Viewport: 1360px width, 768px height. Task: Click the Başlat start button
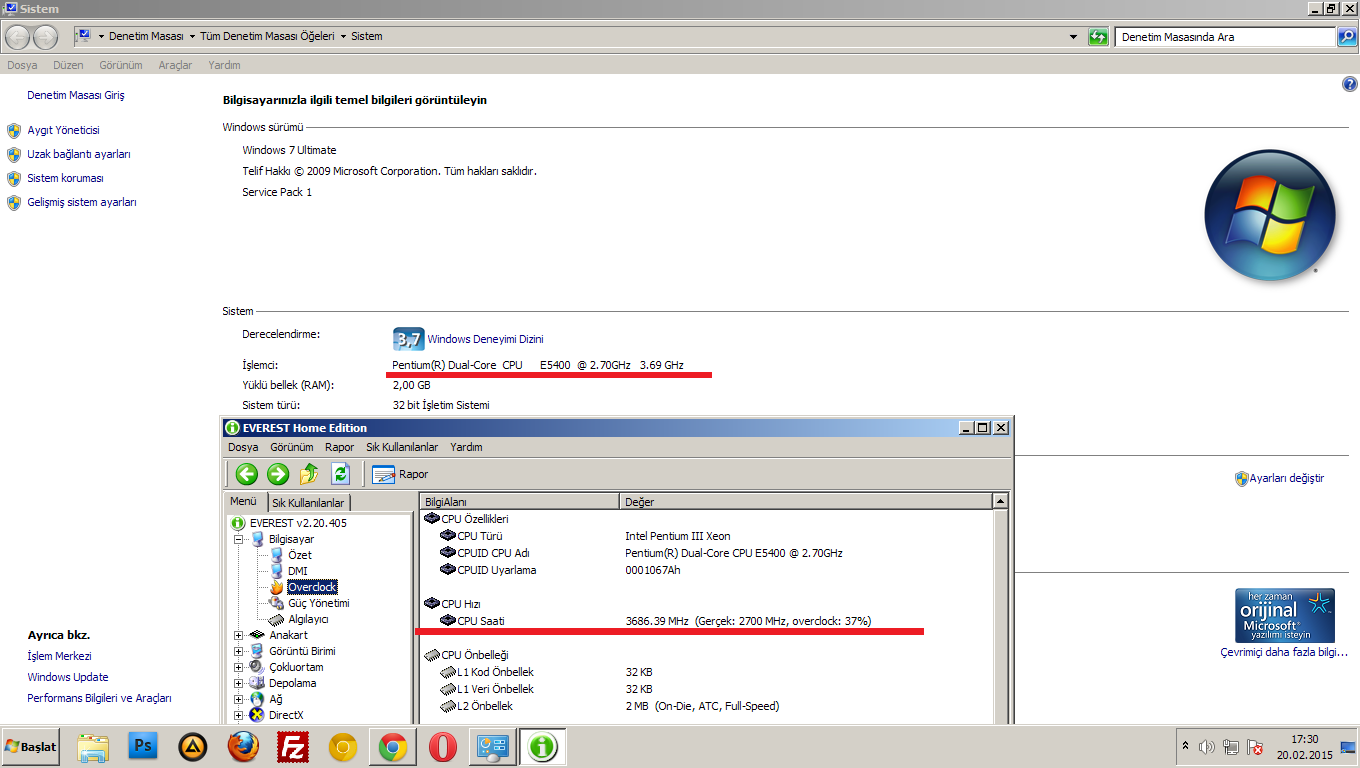30,746
